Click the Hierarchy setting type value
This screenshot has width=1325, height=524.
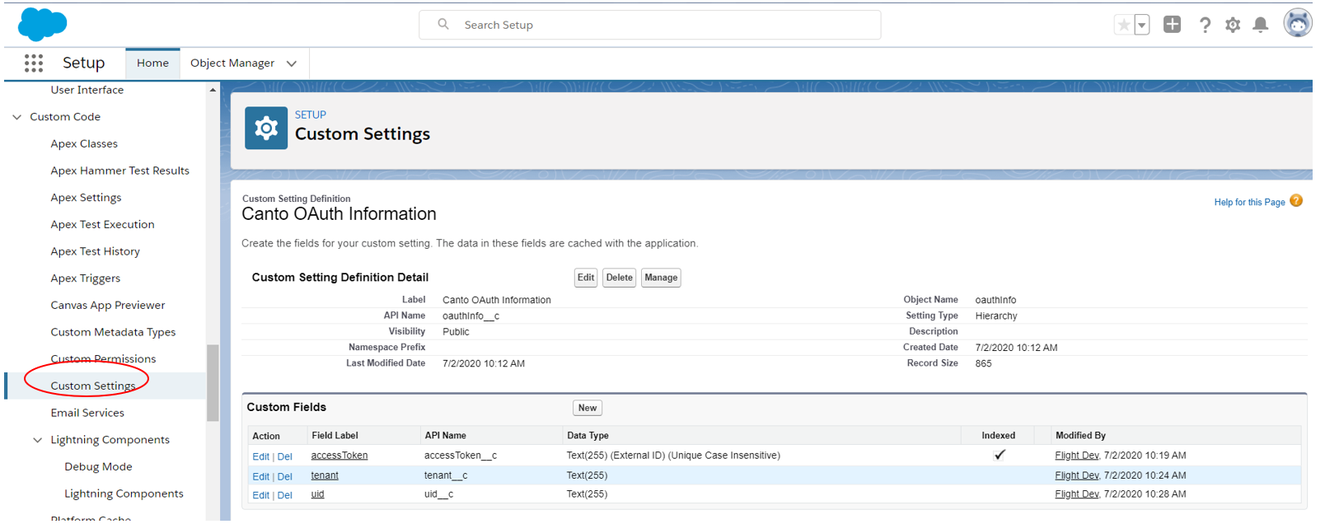(x=996, y=316)
